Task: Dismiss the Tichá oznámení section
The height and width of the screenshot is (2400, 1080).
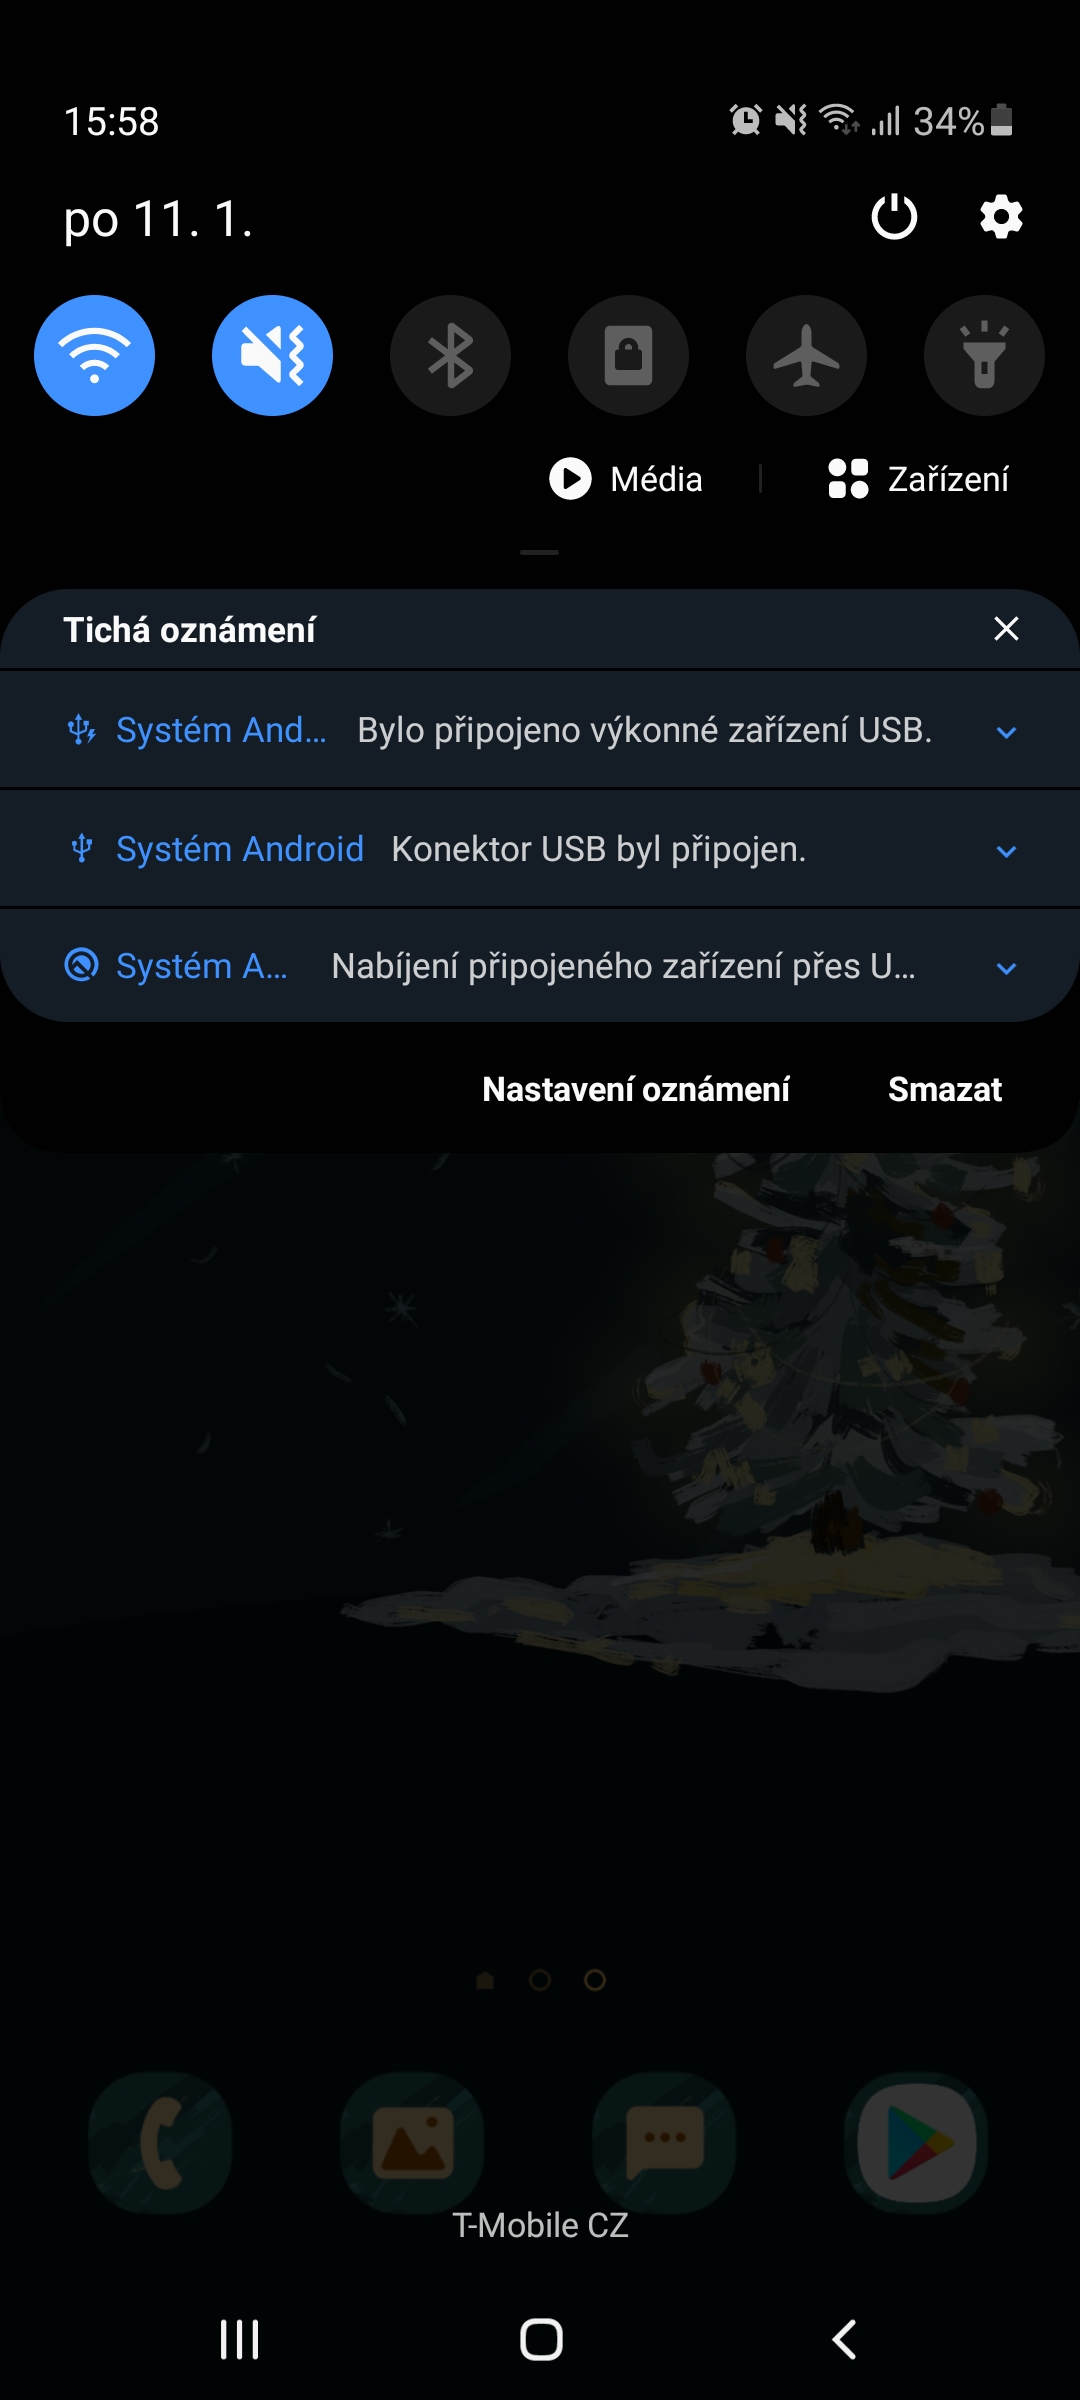Action: (x=1006, y=629)
